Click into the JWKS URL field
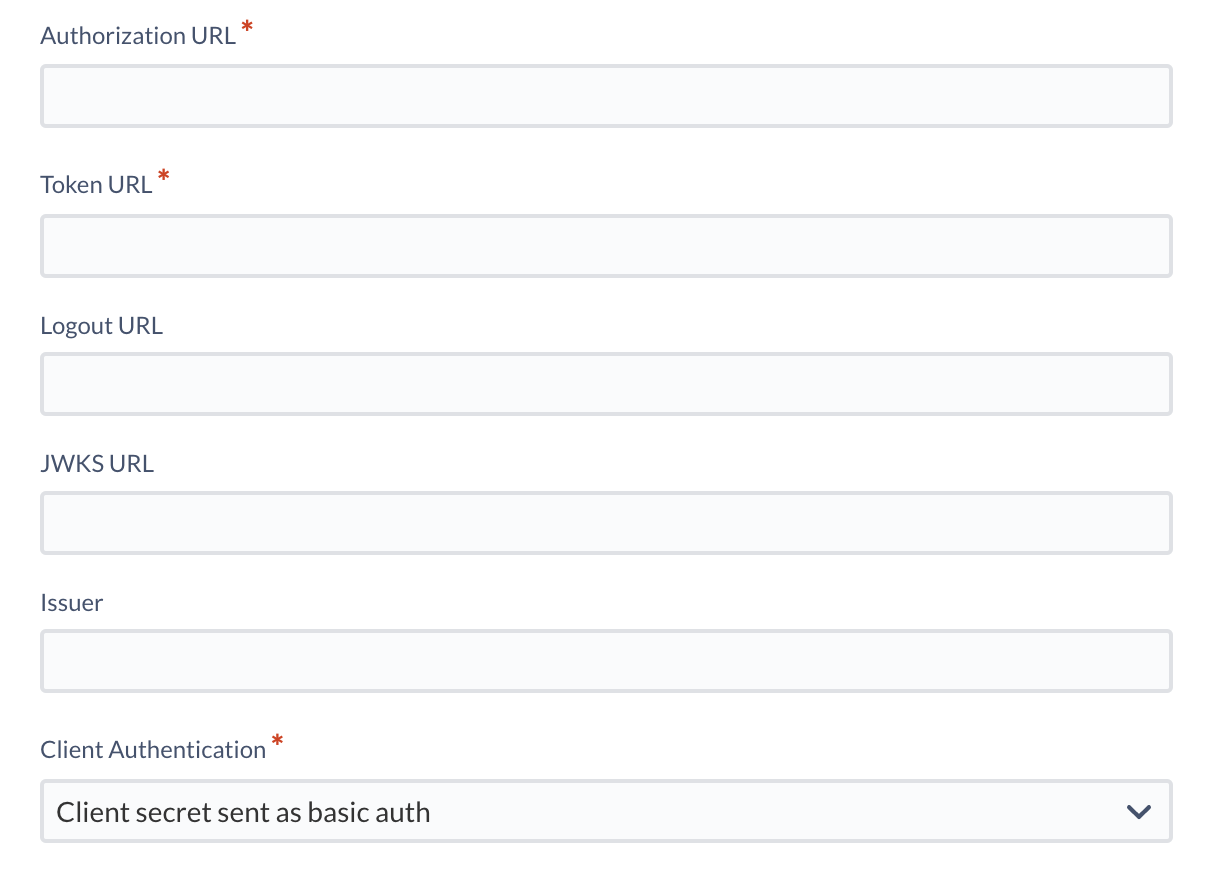This screenshot has height=882, width=1210. tap(606, 523)
